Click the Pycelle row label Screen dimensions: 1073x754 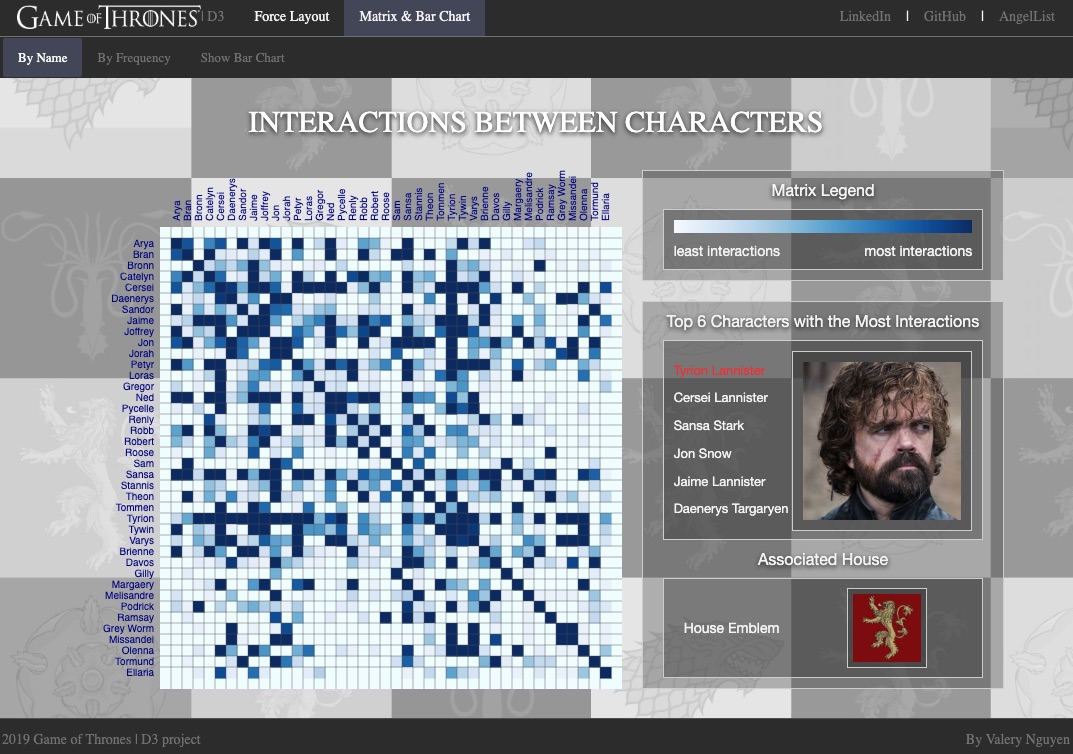coord(138,408)
